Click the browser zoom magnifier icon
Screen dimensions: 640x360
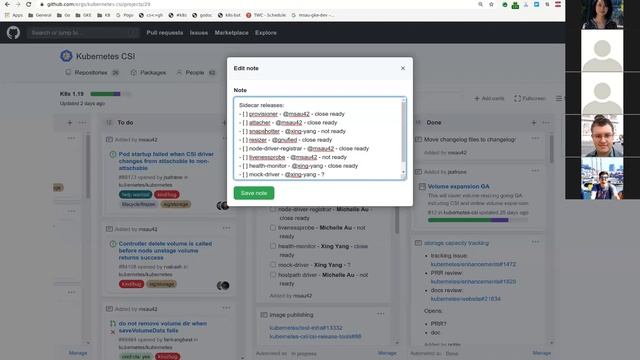[x=480, y=4]
